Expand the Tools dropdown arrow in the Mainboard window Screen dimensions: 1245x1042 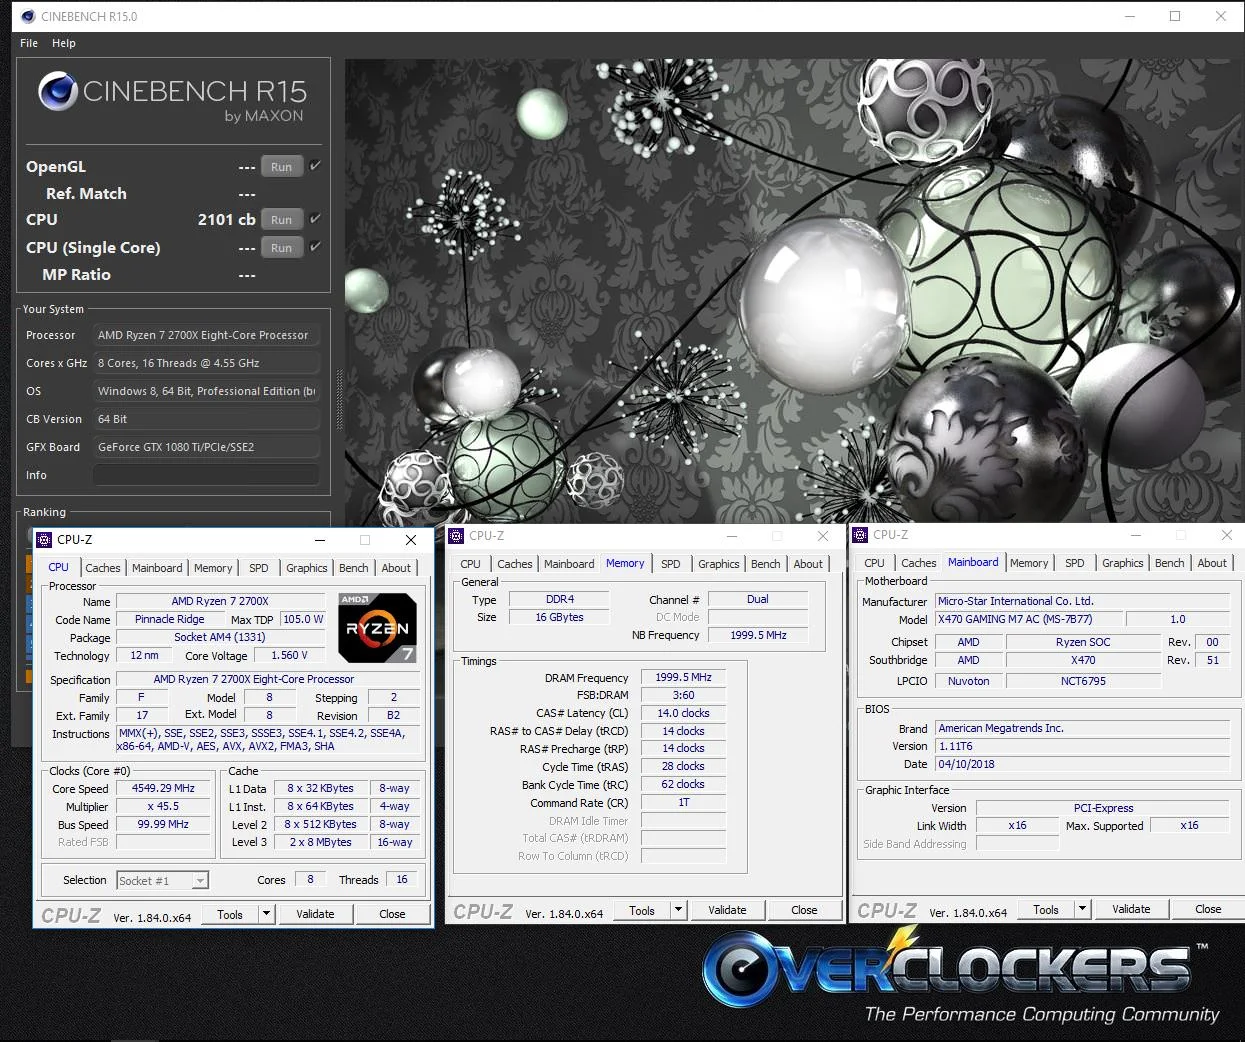coord(1082,909)
